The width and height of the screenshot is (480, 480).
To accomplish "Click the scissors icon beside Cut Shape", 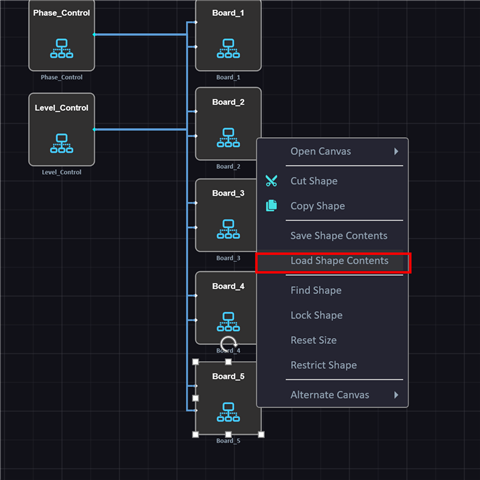I will 271,181.
